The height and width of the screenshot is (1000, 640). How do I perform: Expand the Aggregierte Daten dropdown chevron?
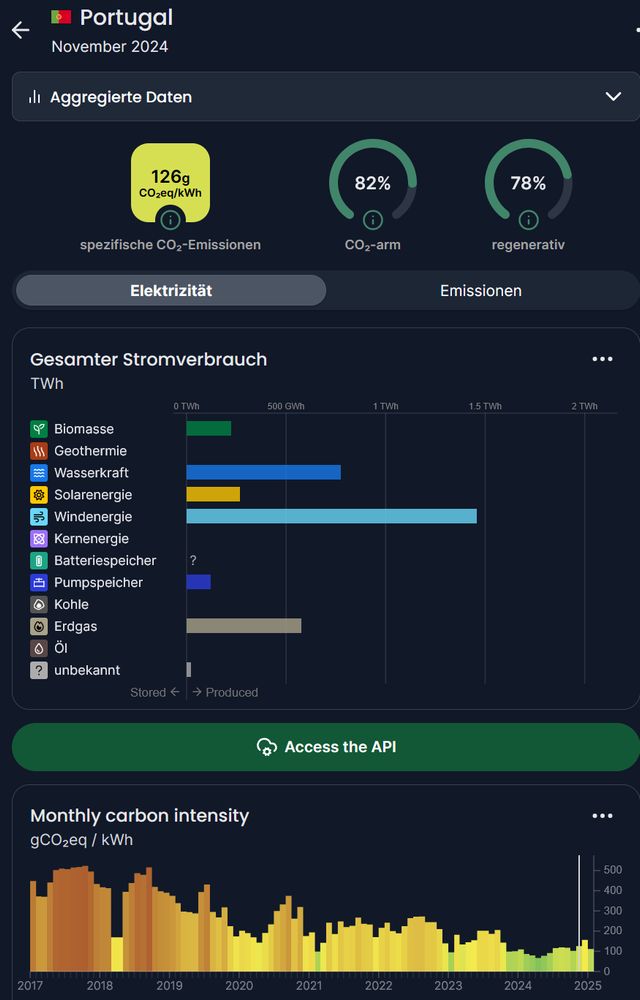613,97
